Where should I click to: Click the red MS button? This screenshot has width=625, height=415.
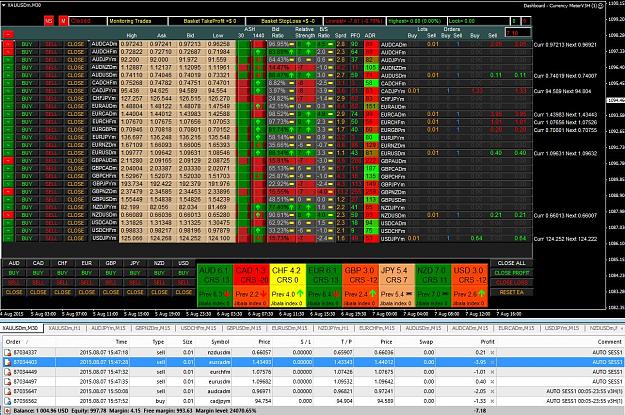49,21
